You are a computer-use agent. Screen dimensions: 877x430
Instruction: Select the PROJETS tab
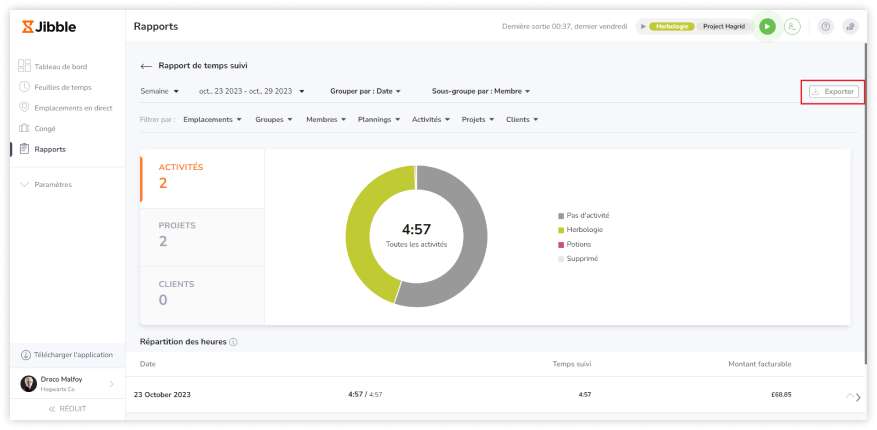coord(202,237)
